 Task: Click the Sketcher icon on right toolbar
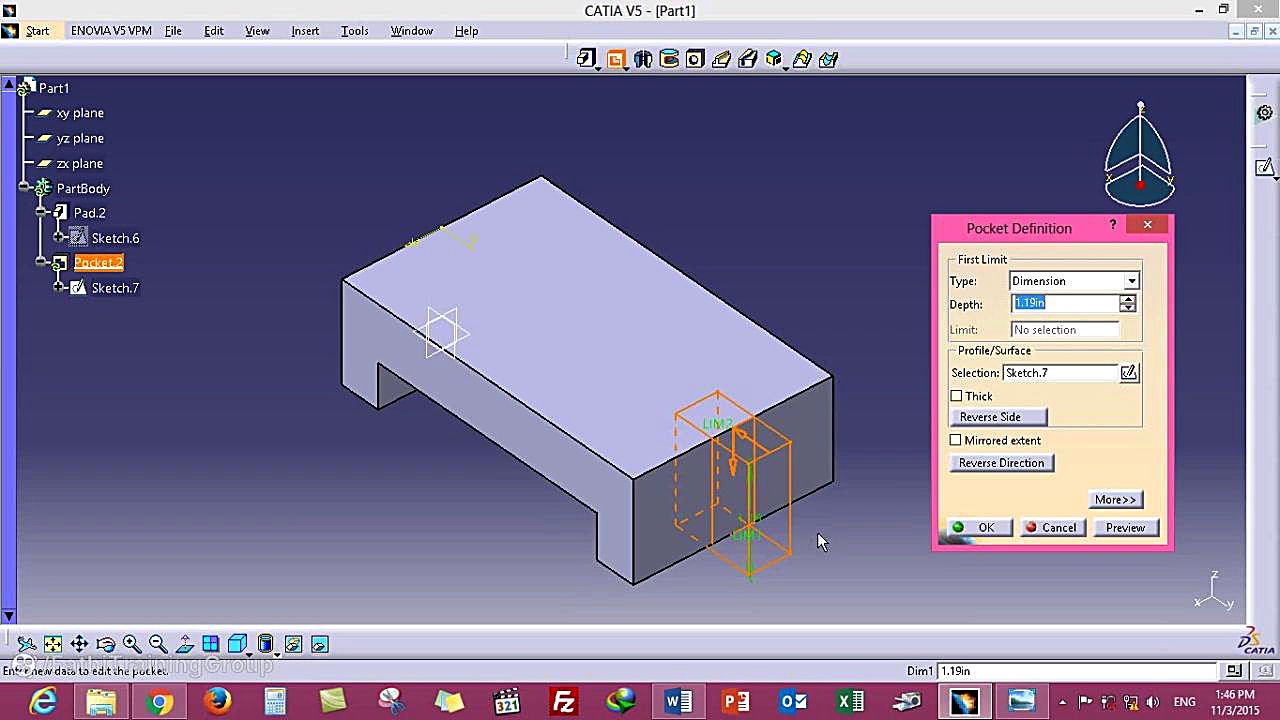pyautogui.click(x=1265, y=167)
